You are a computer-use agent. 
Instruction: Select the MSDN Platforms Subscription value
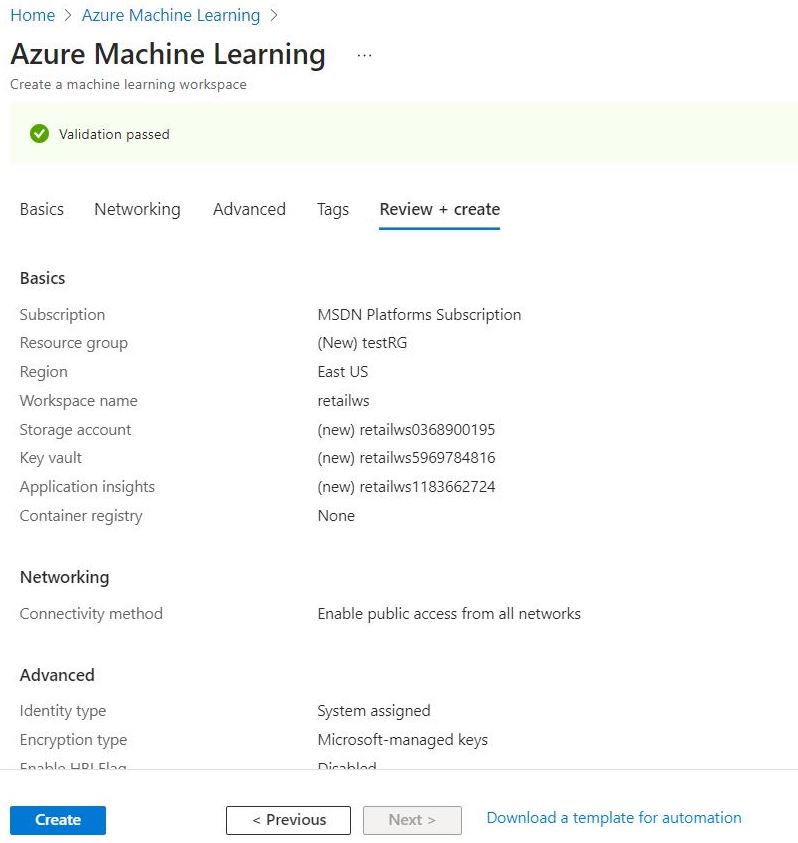pyautogui.click(x=420, y=314)
